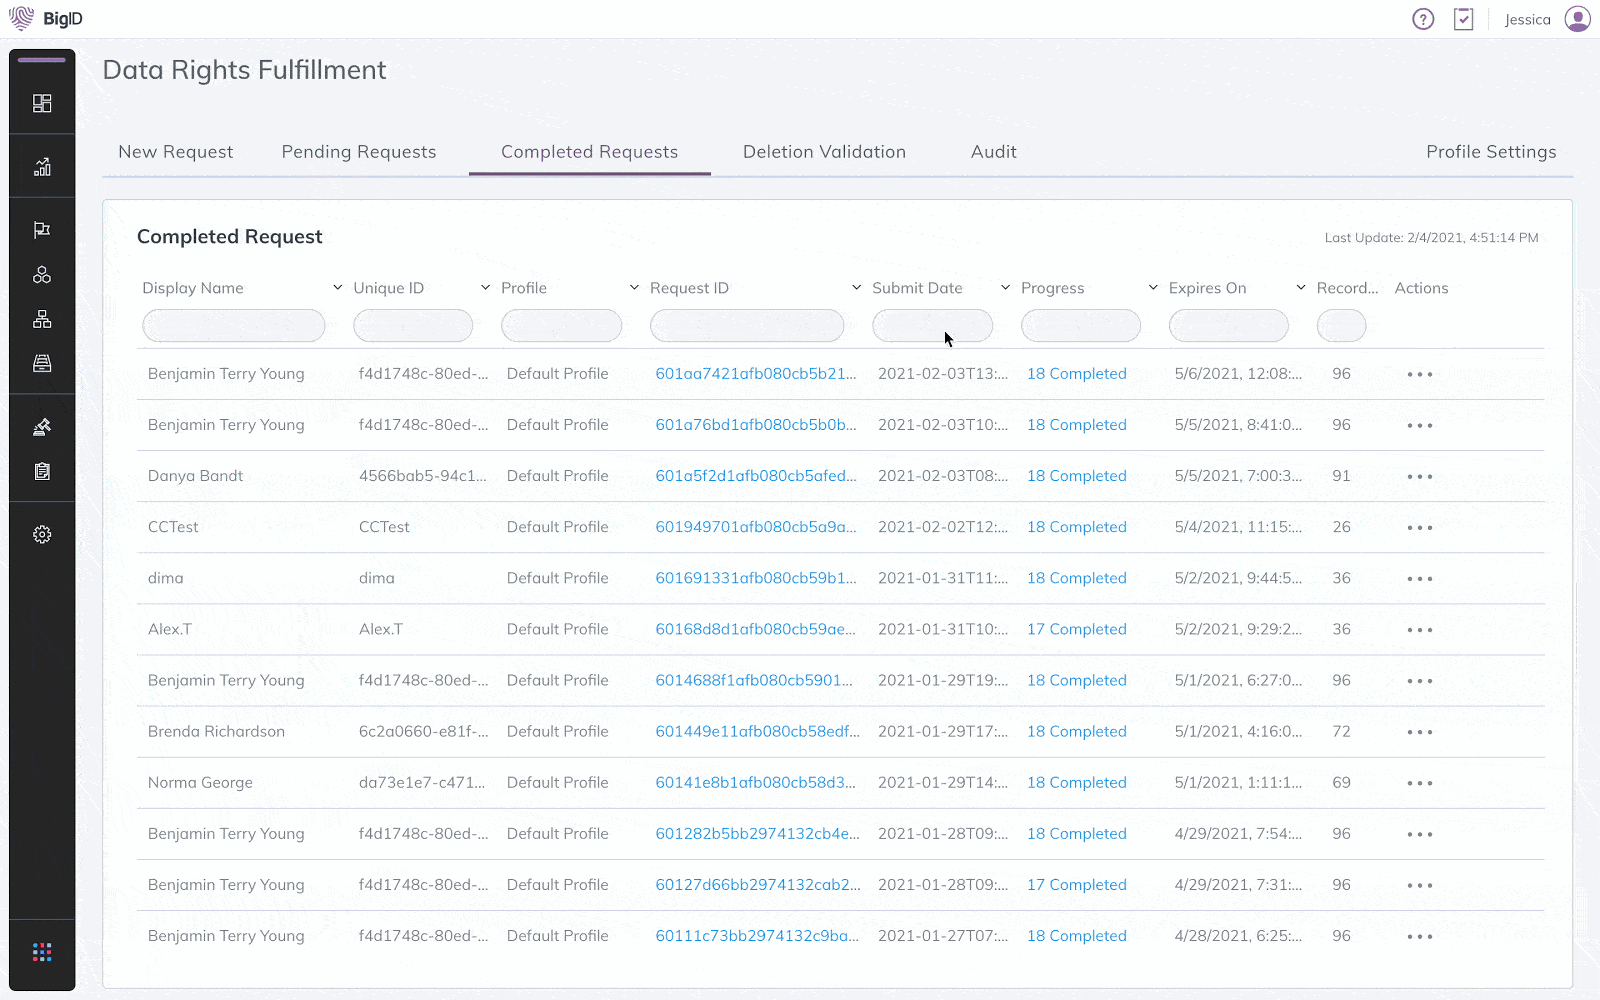Open the data sources org-chart sidebar icon
Screen dimensions: 1600x1000
tap(41, 318)
